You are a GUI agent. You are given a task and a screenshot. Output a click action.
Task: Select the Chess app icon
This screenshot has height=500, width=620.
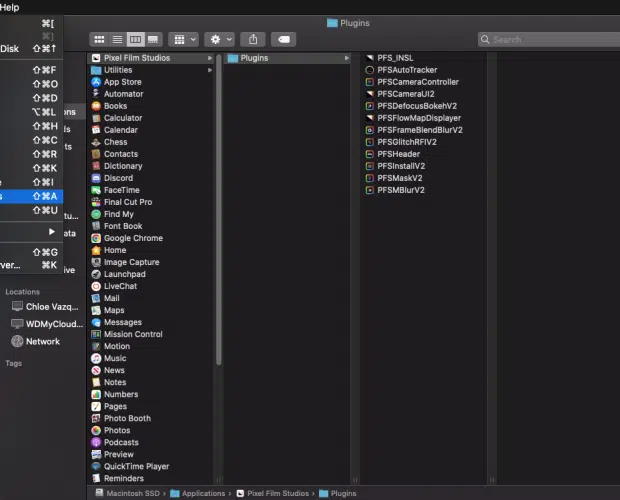pyautogui.click(x=96, y=142)
